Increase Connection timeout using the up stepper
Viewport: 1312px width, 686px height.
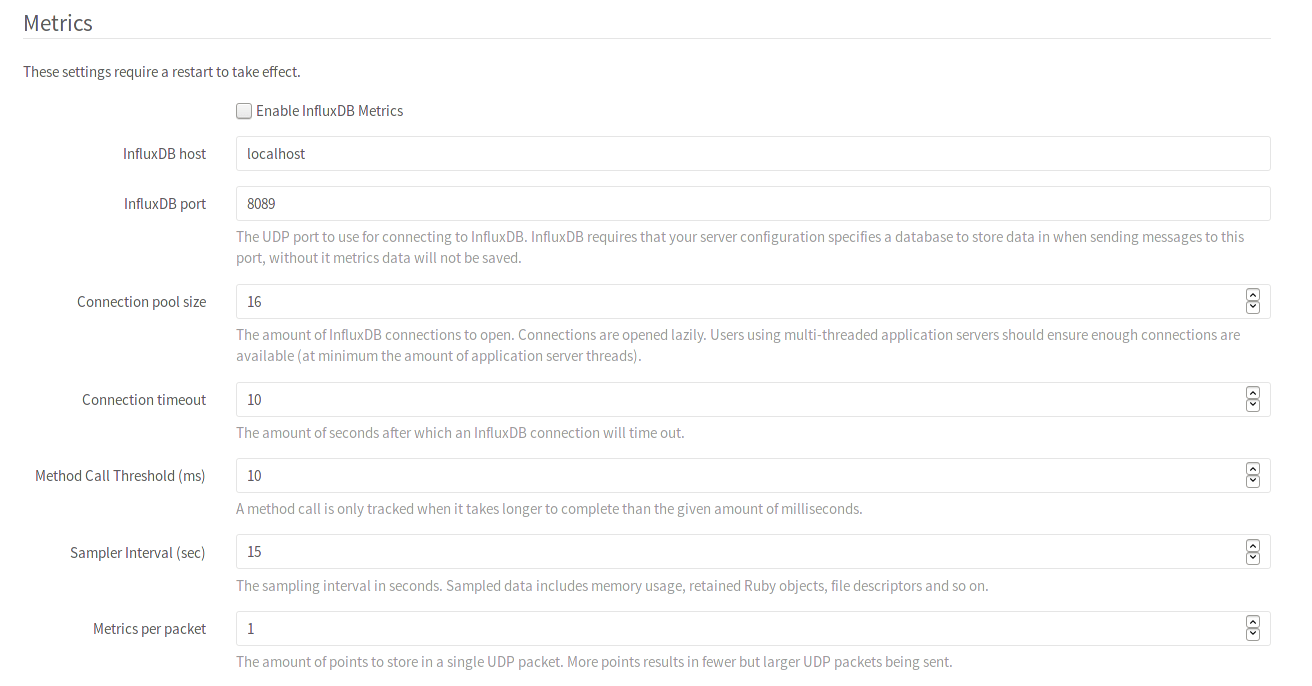[1252, 394]
